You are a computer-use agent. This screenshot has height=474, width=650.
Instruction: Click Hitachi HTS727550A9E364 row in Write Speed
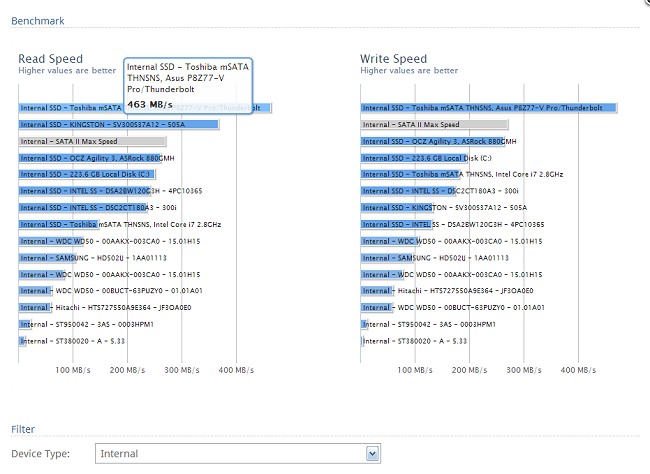(447, 291)
